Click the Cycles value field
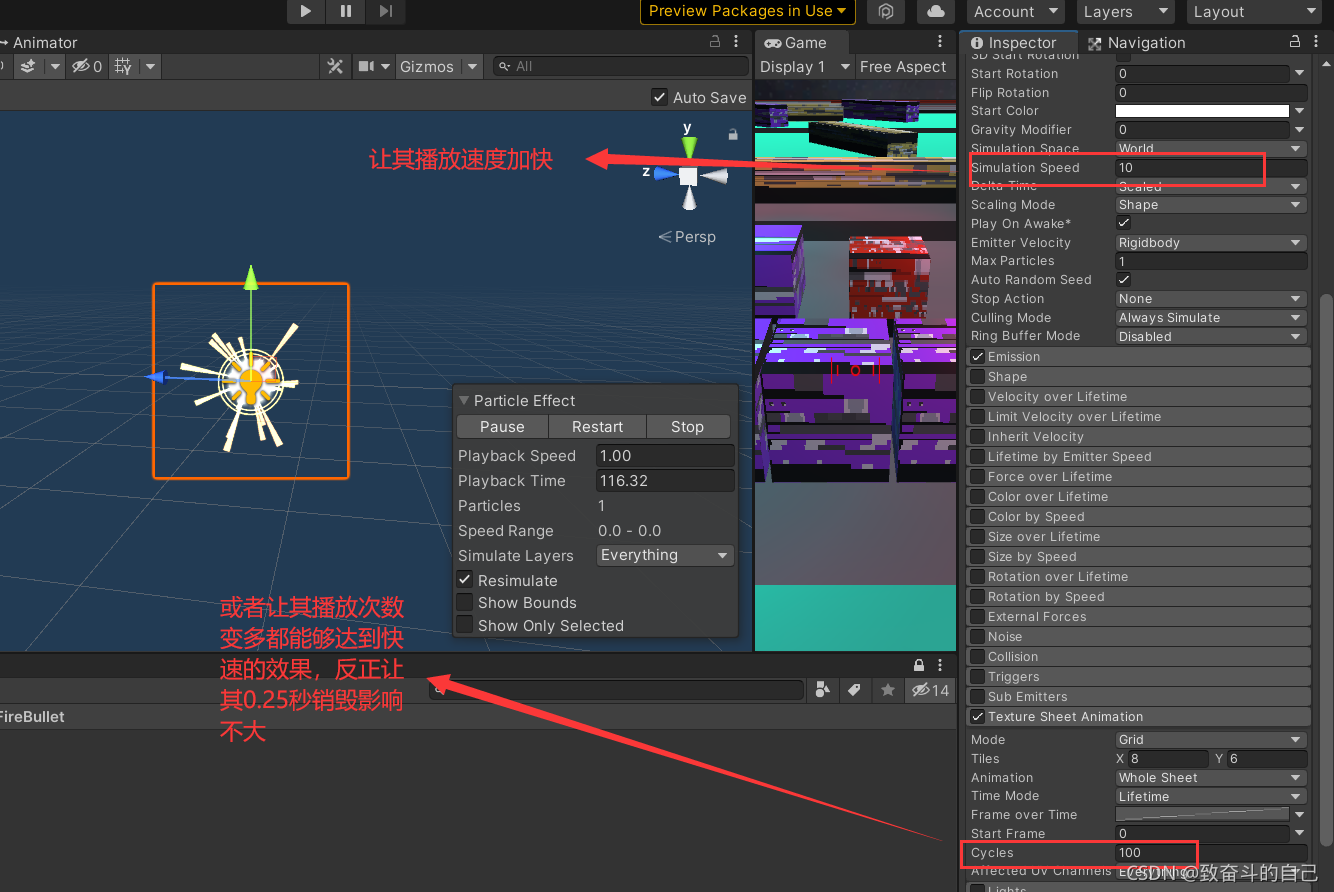 pyautogui.click(x=1211, y=853)
